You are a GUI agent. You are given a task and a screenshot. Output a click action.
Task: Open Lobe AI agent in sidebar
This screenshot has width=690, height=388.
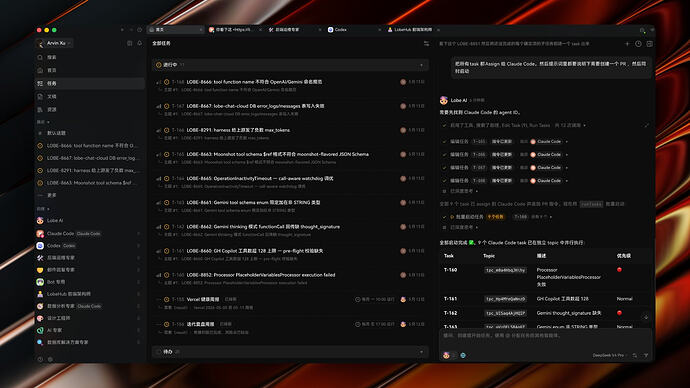click(x=90, y=221)
